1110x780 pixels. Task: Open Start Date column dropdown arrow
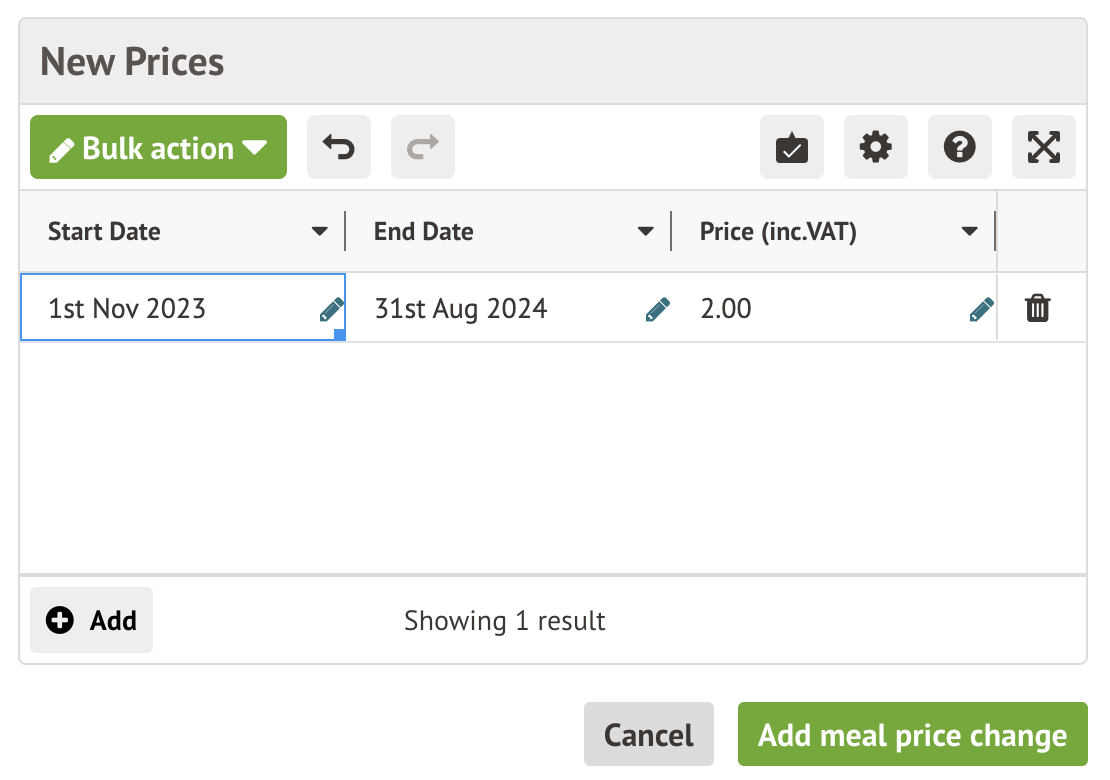[320, 232]
